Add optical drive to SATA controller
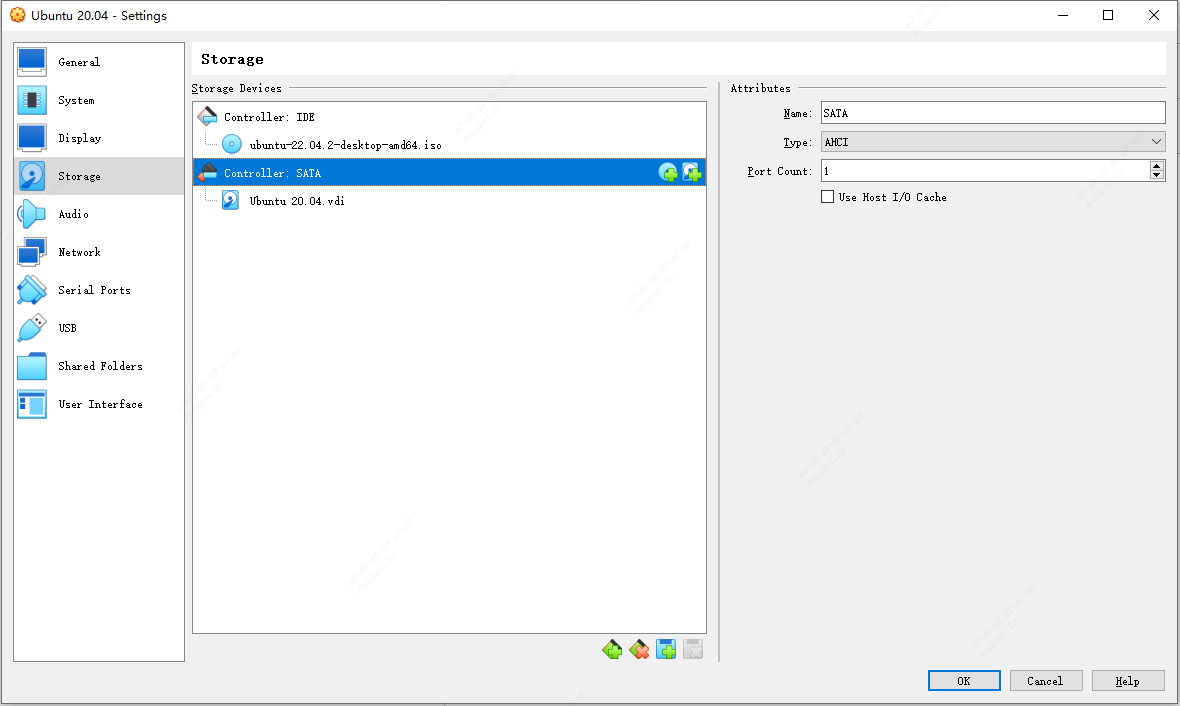Viewport: 1180px width, 706px height. 668,172
